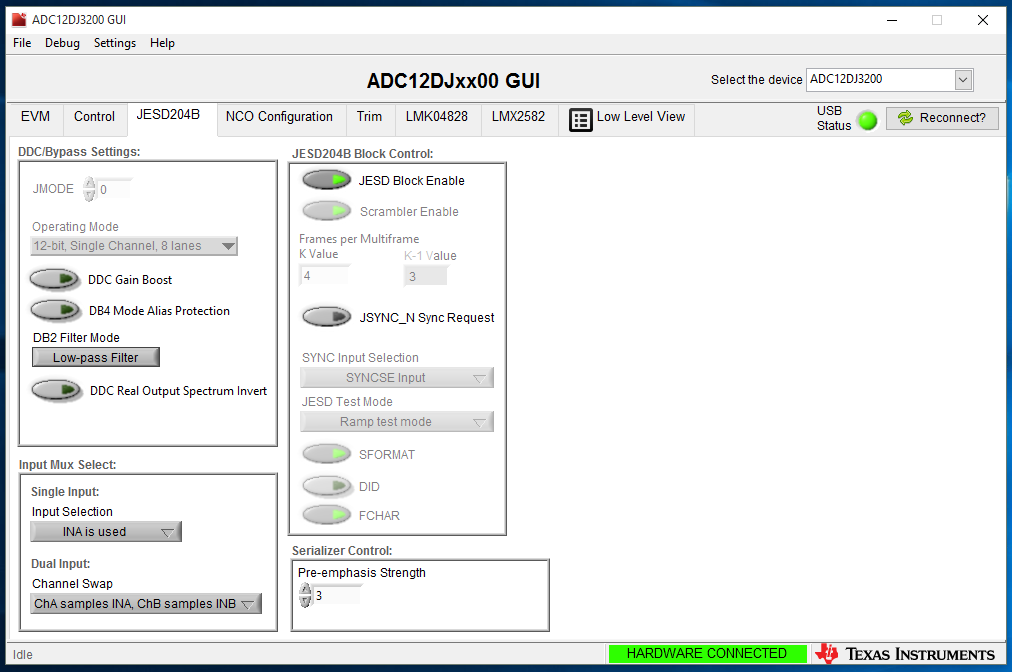Click the Pre-emphasis Strength value field
The height and width of the screenshot is (672, 1012).
(338, 595)
